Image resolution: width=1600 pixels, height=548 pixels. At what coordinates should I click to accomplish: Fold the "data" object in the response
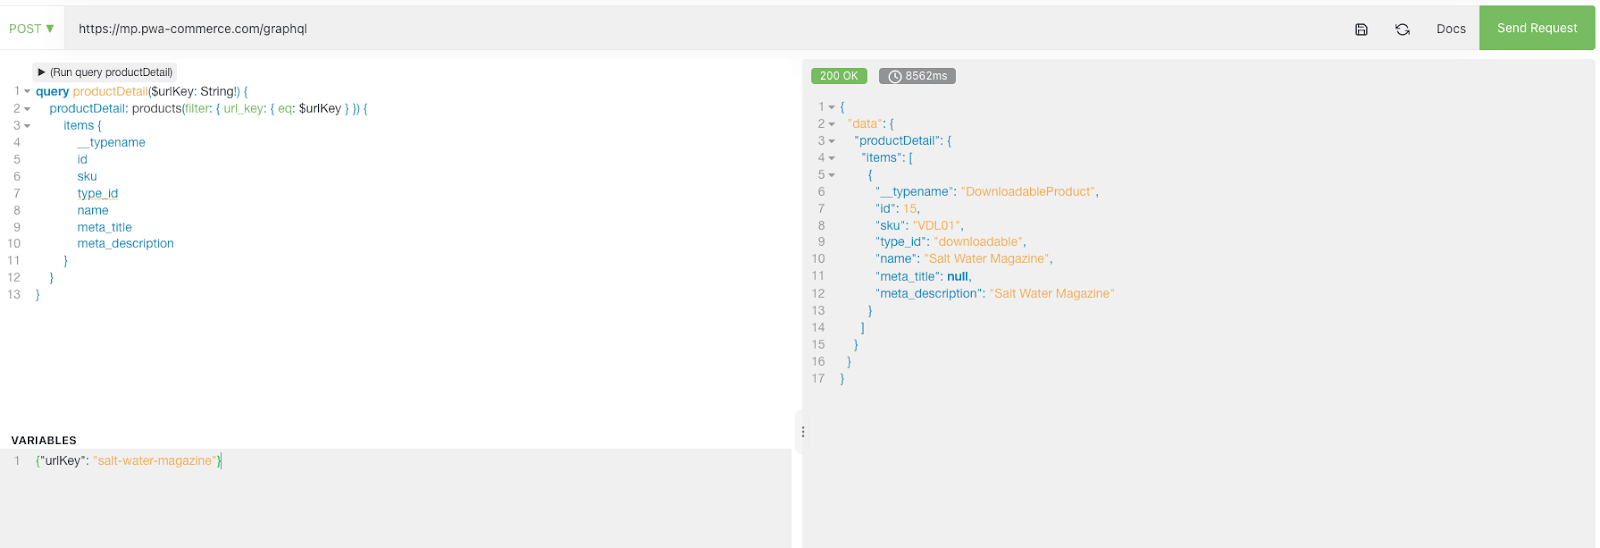[x=832, y=124]
